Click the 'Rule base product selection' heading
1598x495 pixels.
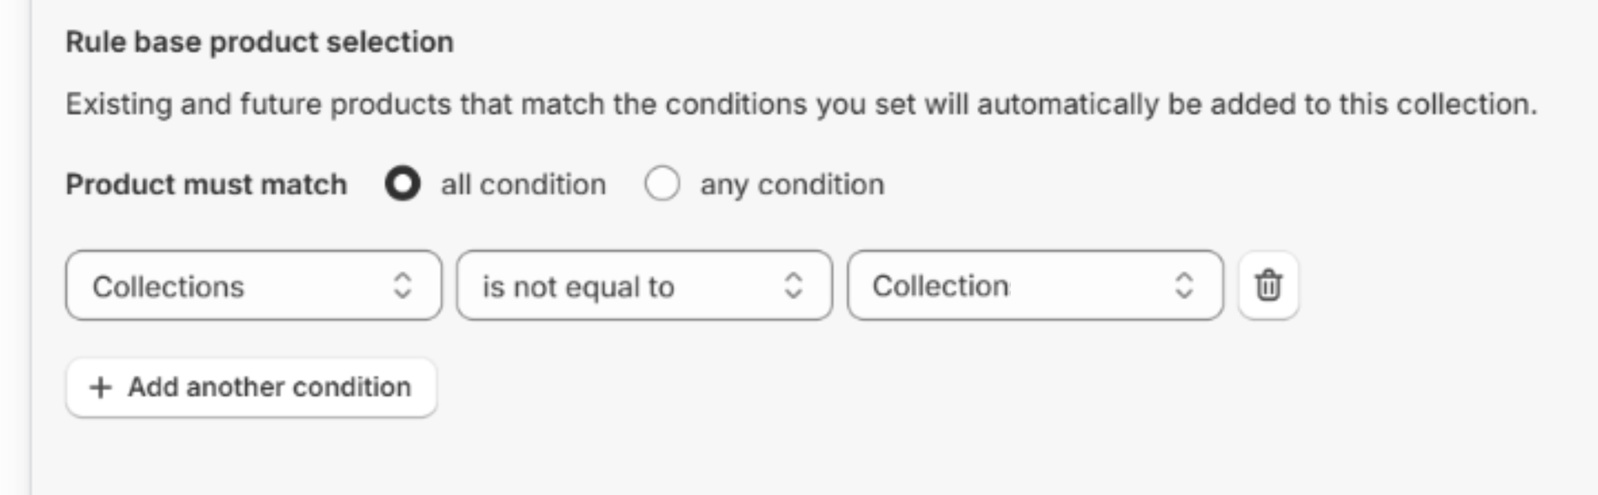pos(259,42)
